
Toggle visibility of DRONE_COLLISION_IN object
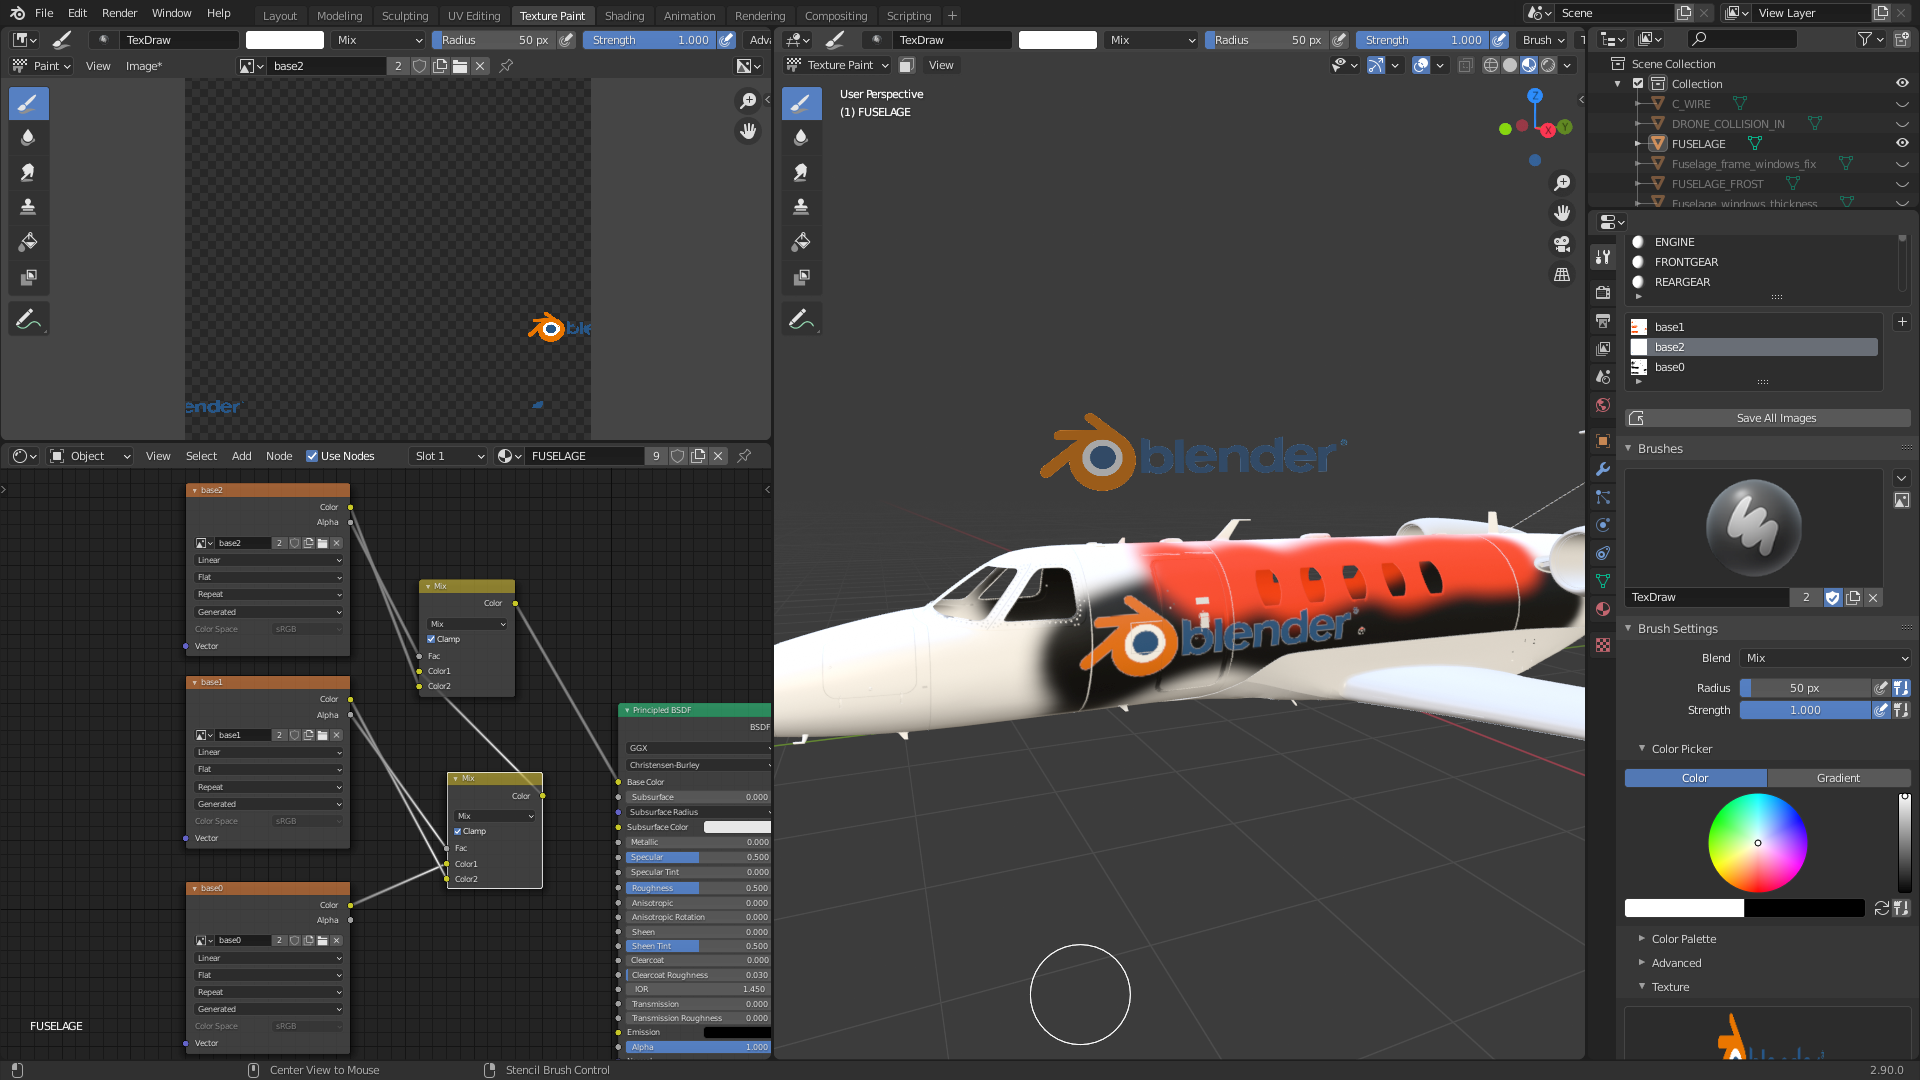click(x=1902, y=124)
